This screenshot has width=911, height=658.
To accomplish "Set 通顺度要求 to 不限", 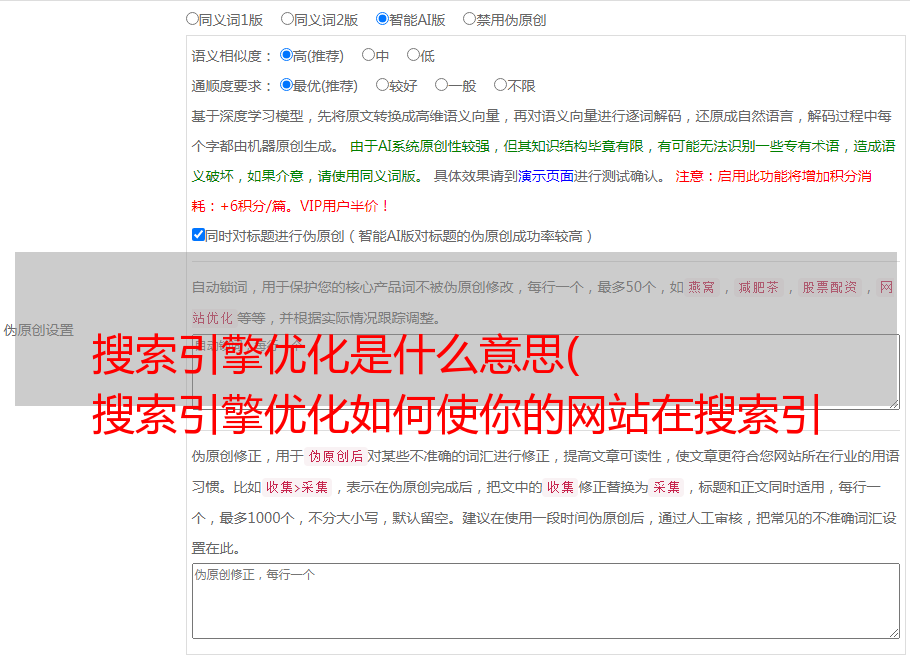I will [x=500, y=85].
